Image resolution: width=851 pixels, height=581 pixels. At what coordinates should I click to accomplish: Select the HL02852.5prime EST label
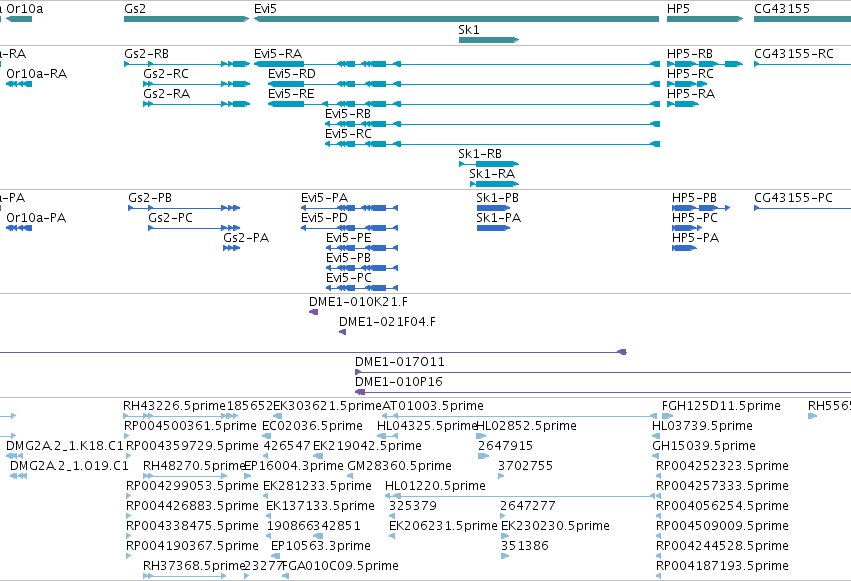point(526,426)
